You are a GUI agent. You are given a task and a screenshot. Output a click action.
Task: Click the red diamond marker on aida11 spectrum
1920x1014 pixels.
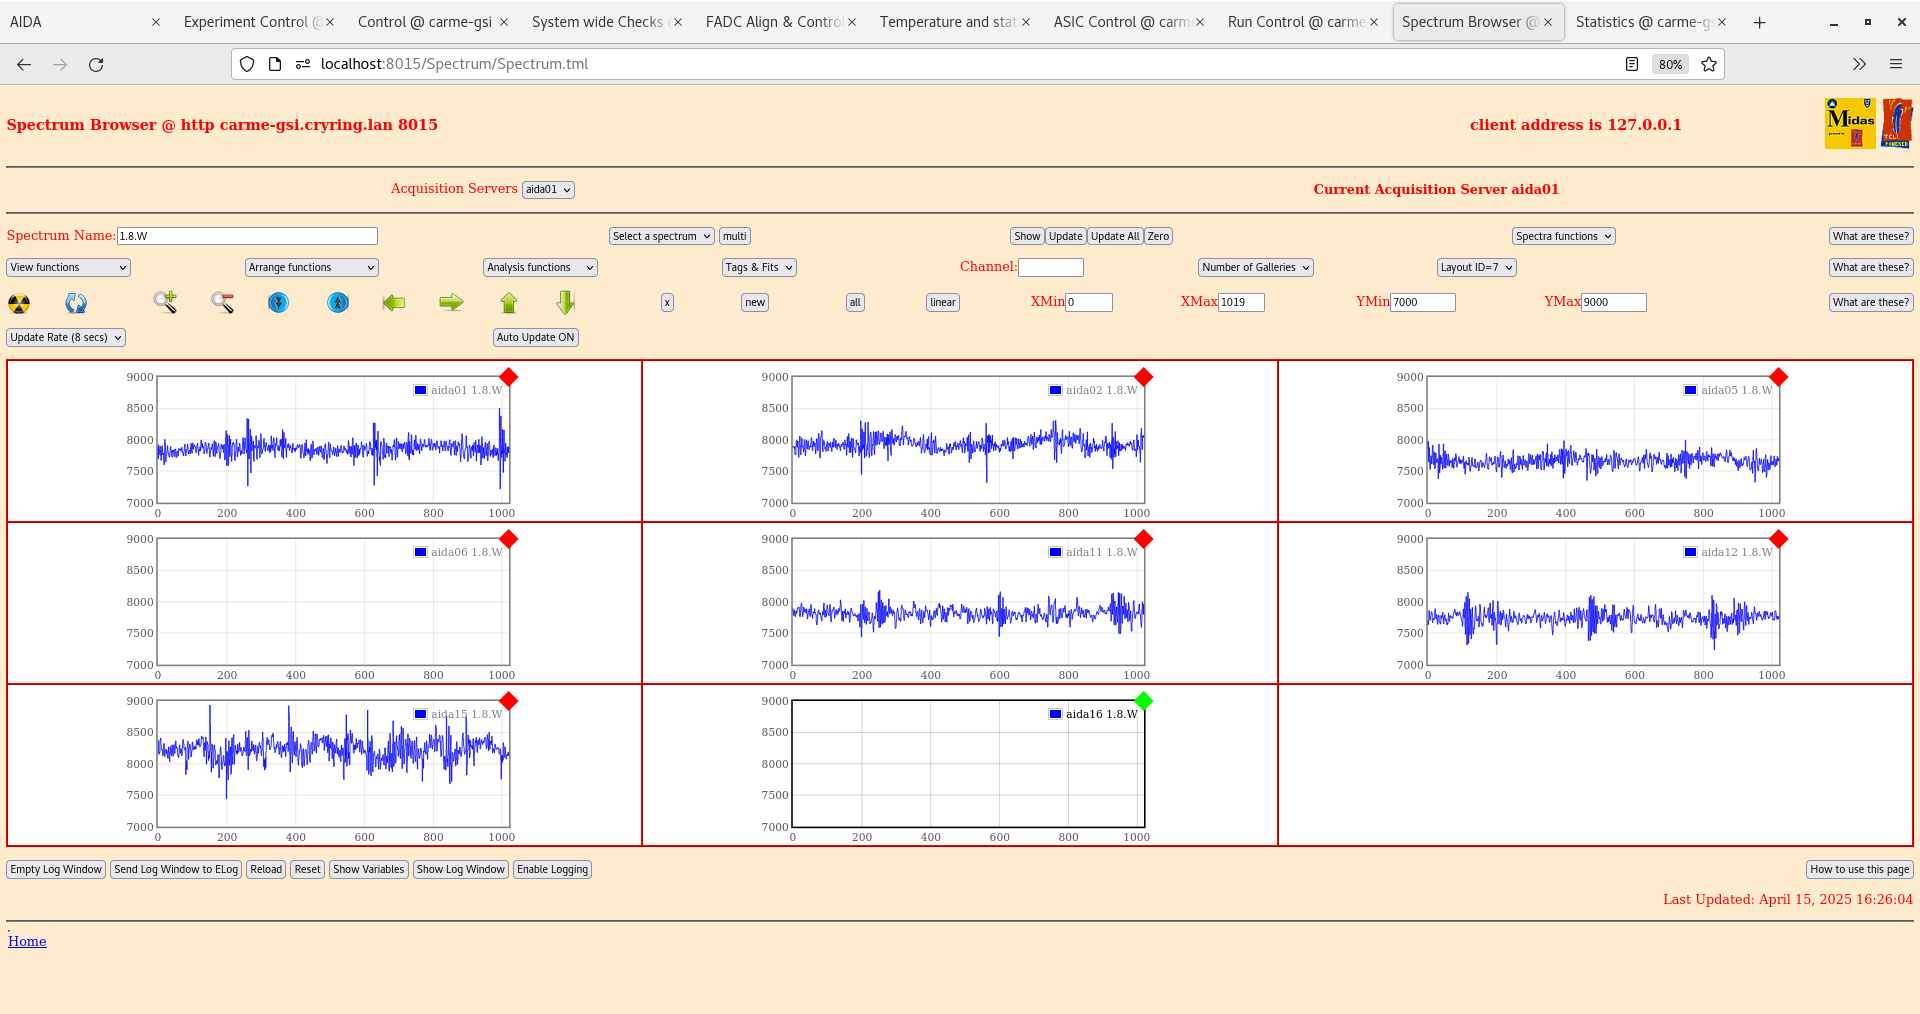click(x=1144, y=539)
